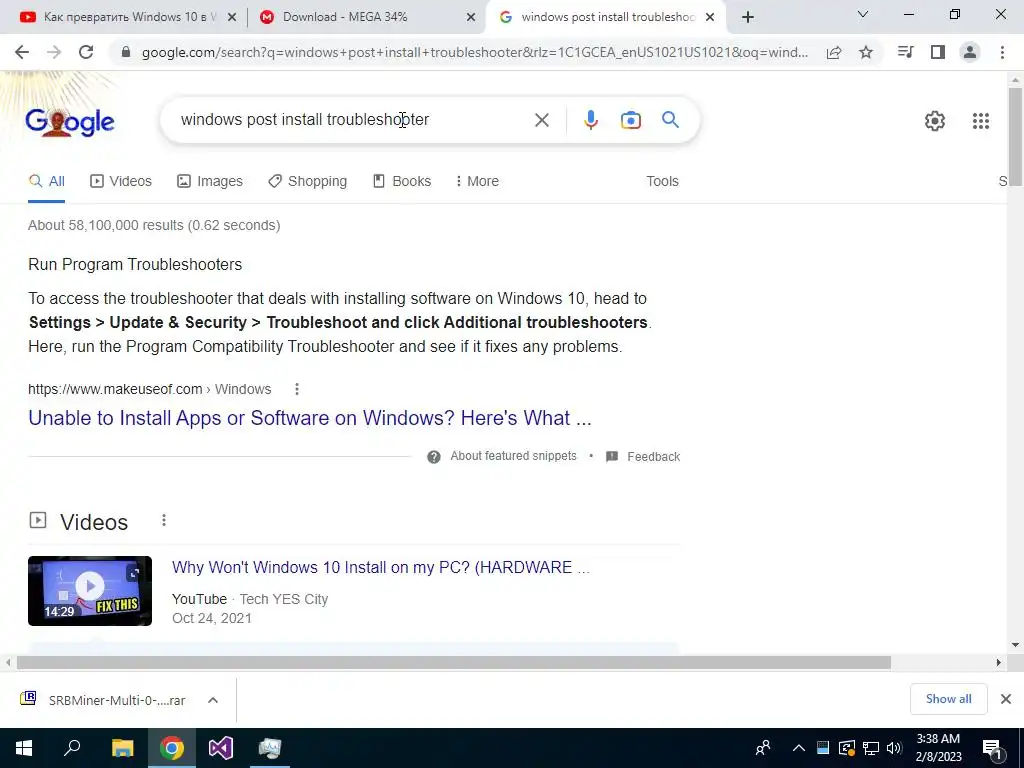The height and width of the screenshot is (768, 1024).
Task: Close the YouTube tab
Action: pos(232,18)
